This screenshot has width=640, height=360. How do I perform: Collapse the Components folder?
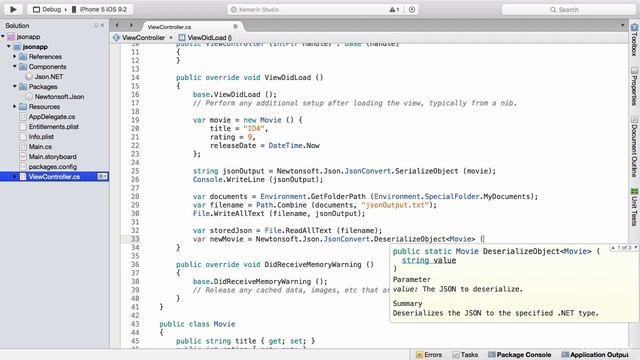coord(15,66)
